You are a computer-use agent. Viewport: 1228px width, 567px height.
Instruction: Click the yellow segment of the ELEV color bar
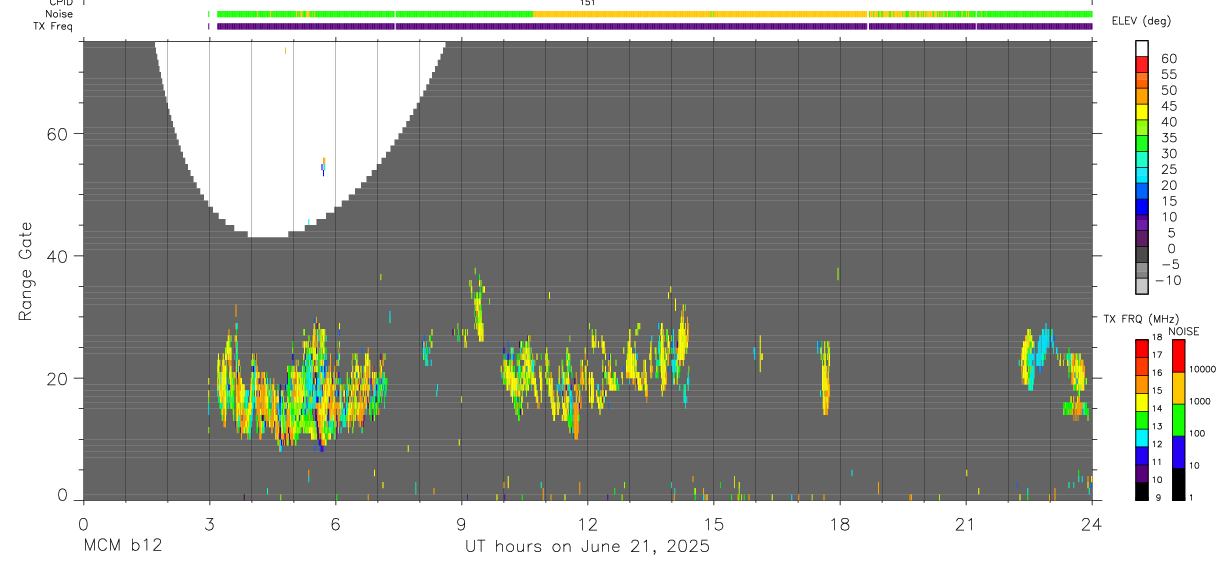[x=1142, y=111]
